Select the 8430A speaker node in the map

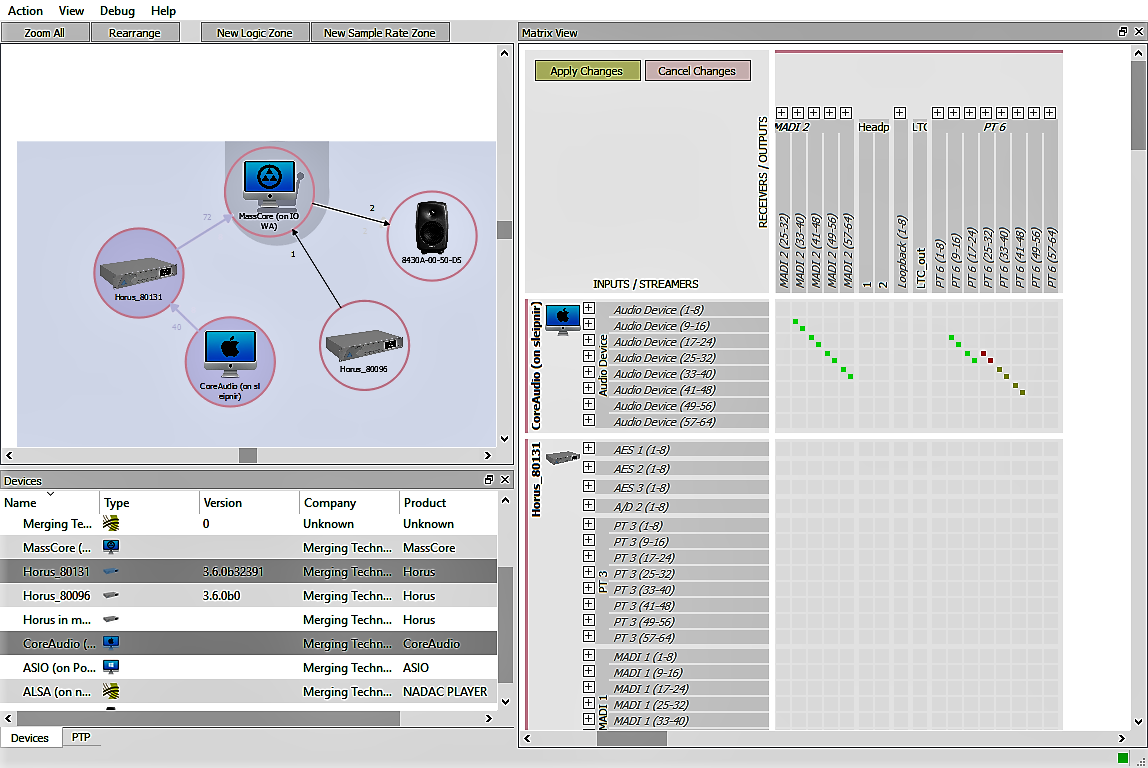point(432,236)
